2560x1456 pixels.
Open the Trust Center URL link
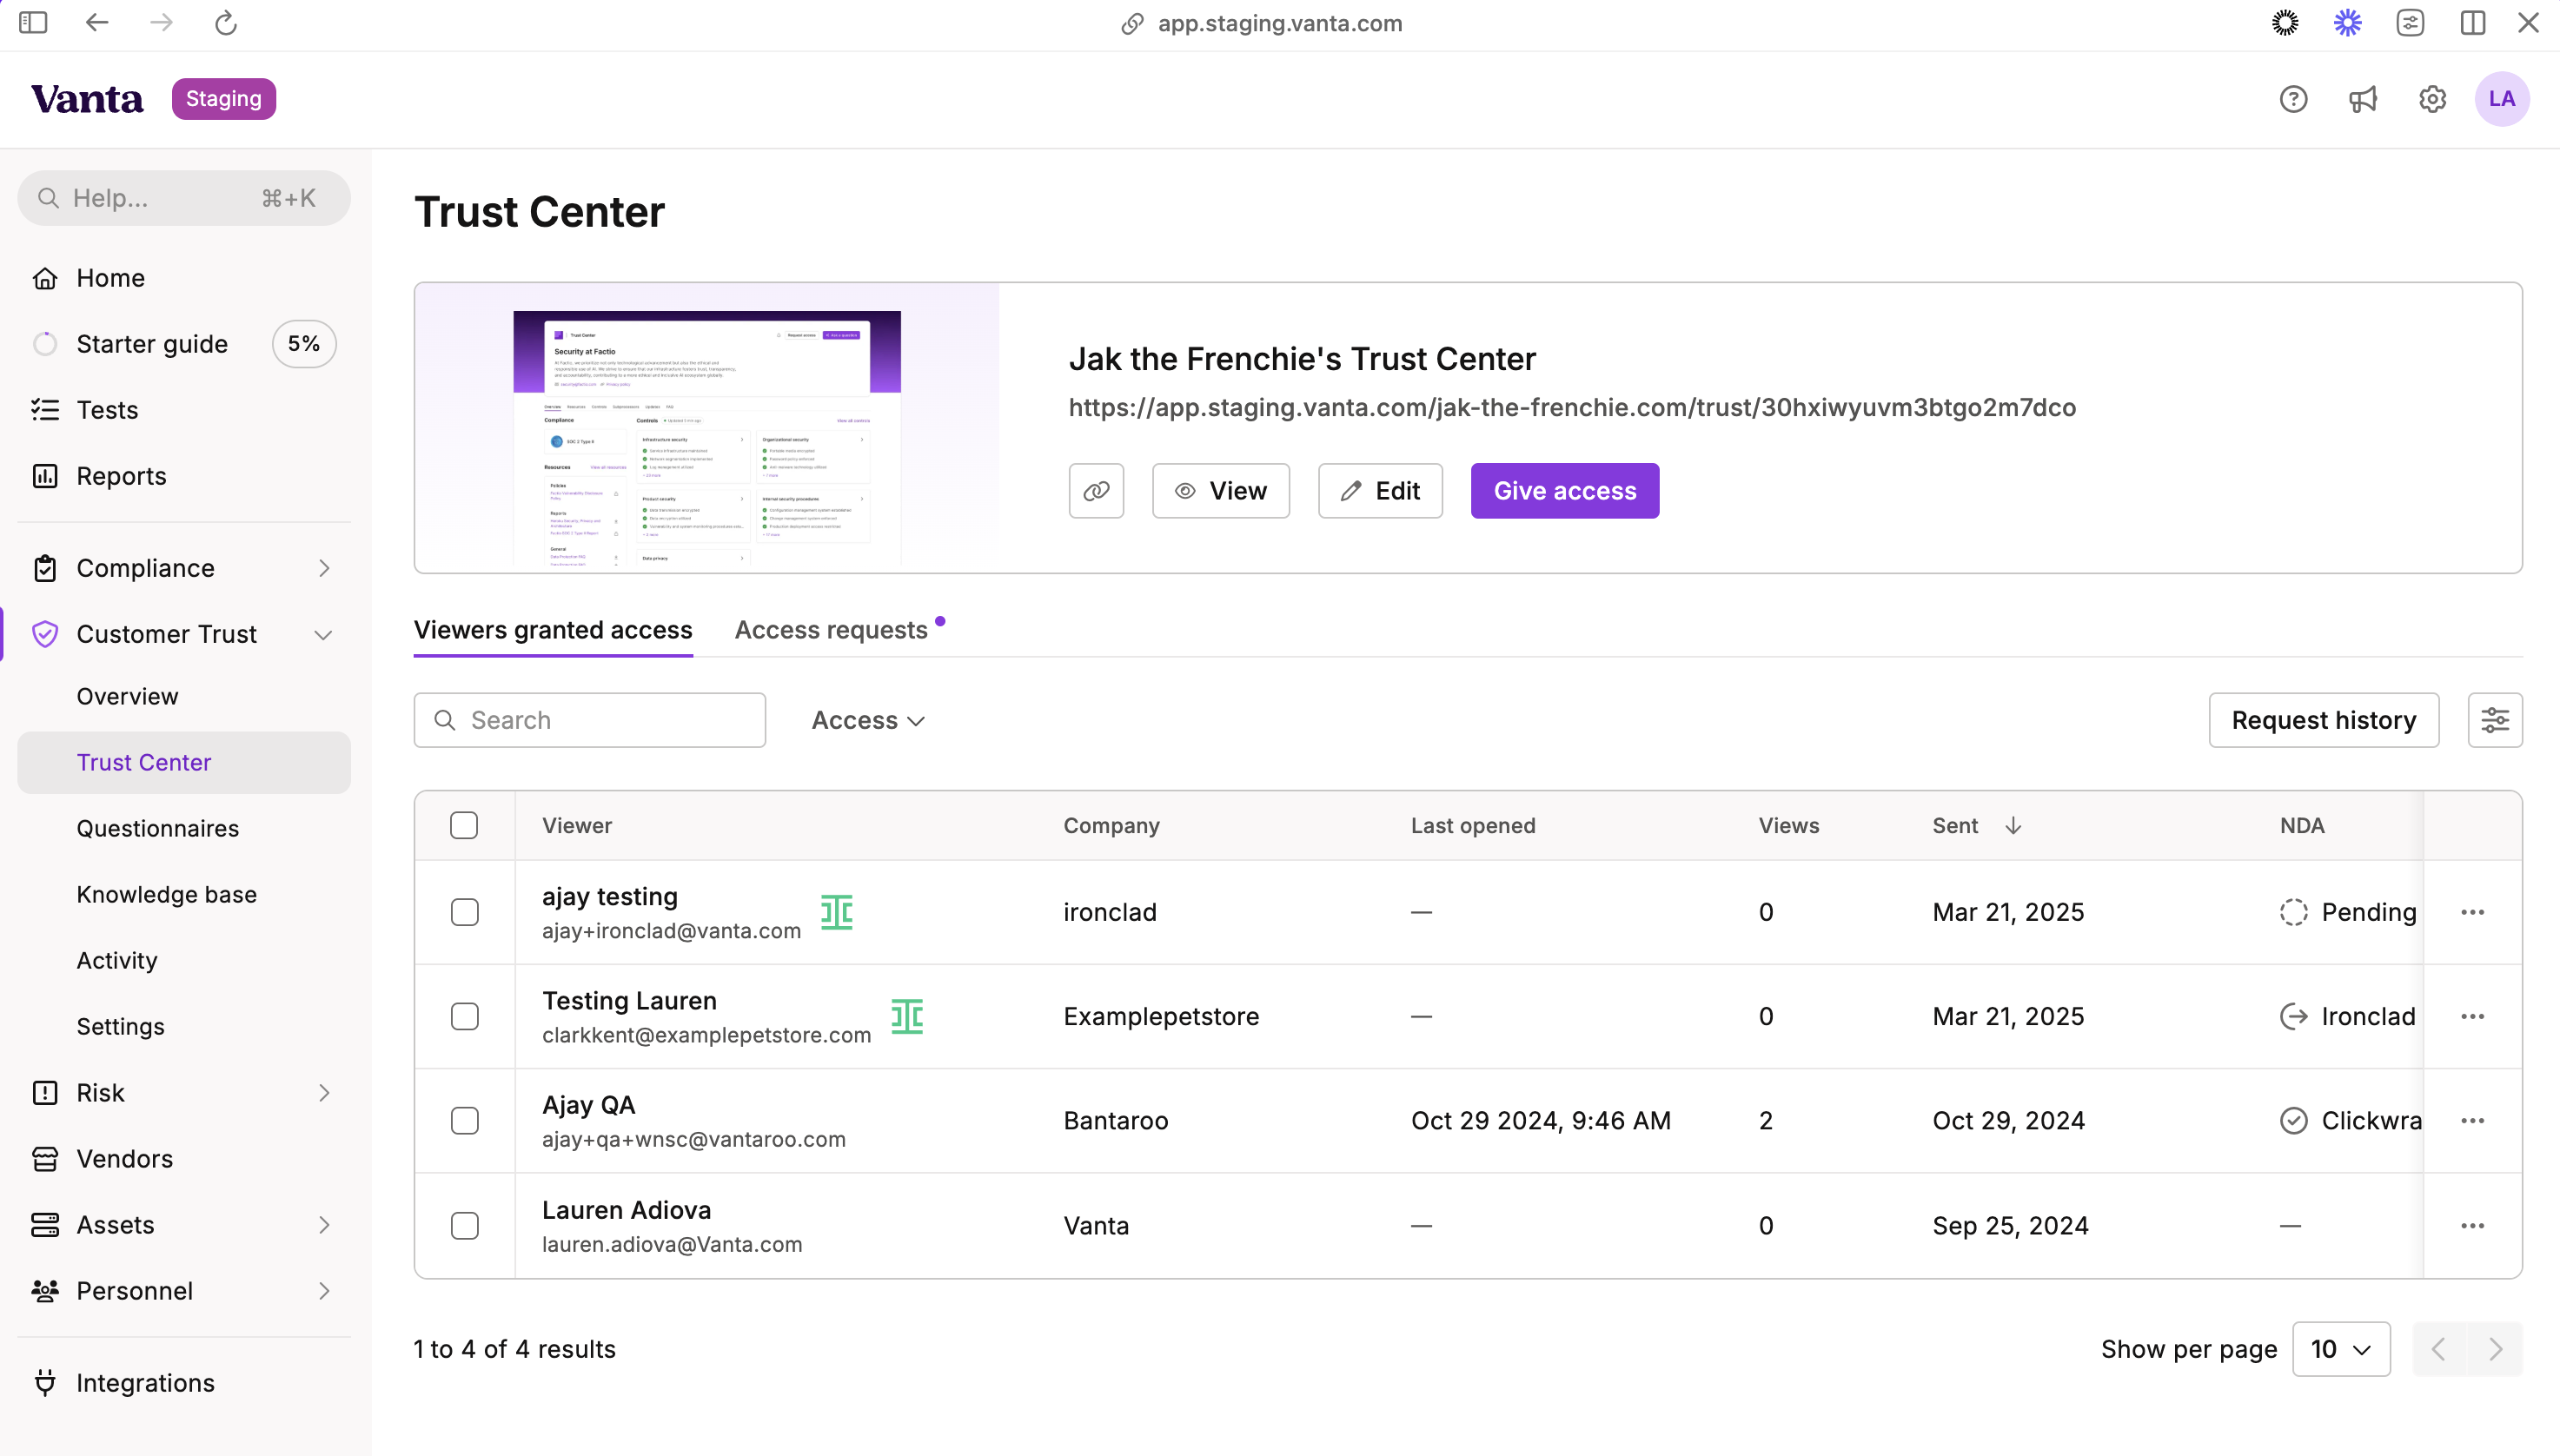[1572, 408]
